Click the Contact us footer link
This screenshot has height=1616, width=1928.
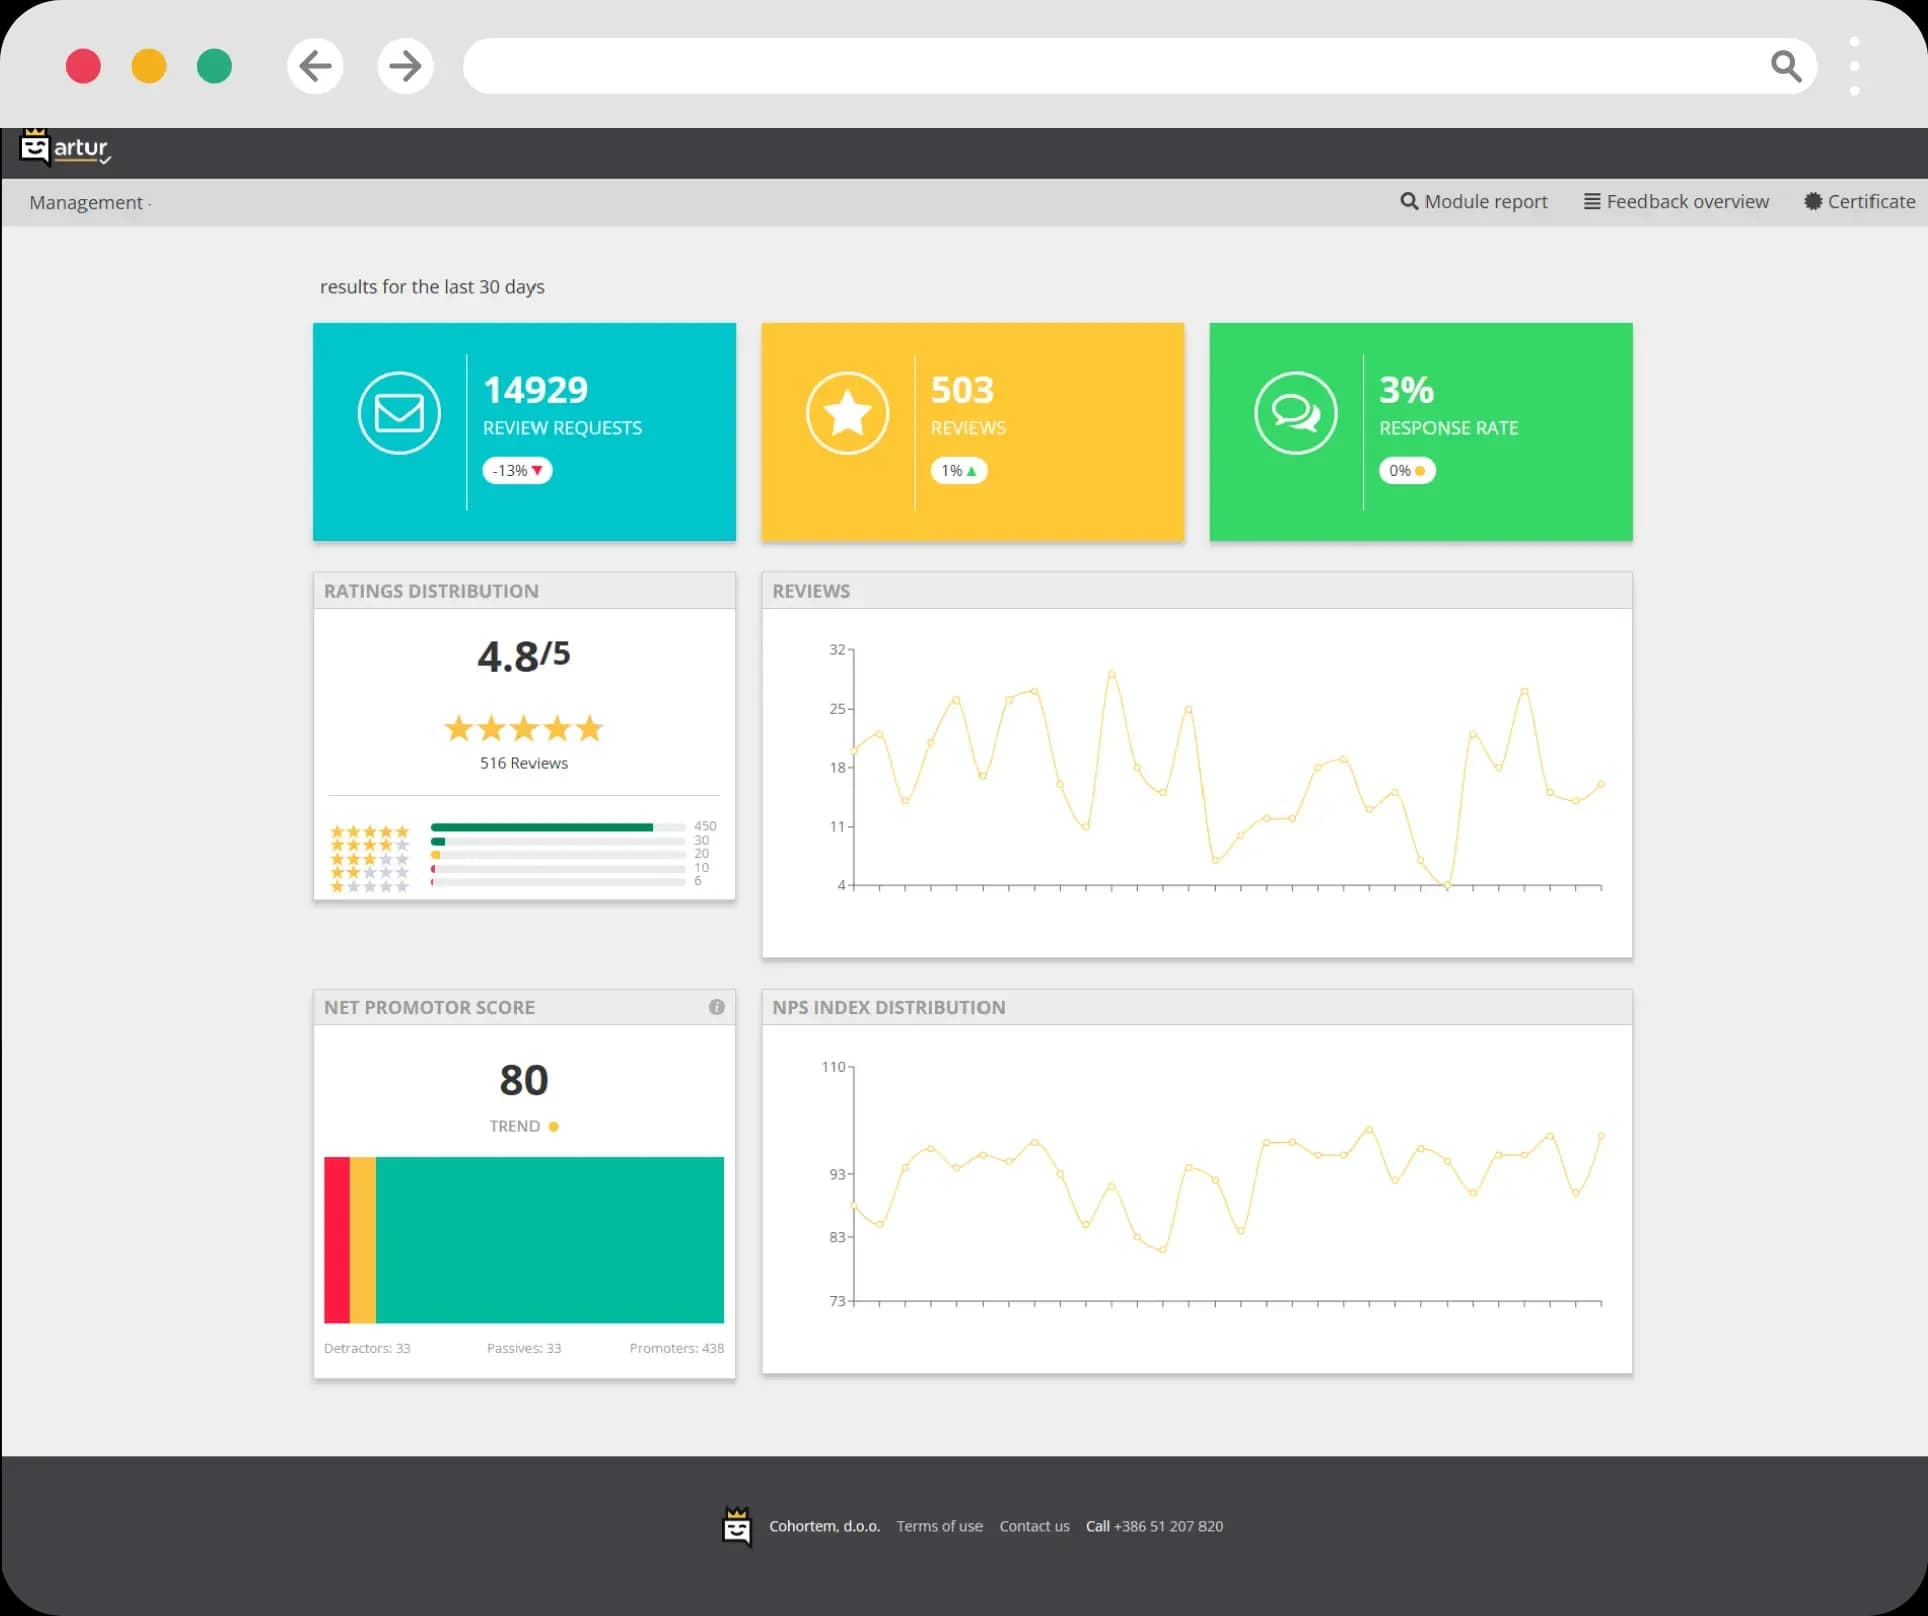tap(1034, 1526)
